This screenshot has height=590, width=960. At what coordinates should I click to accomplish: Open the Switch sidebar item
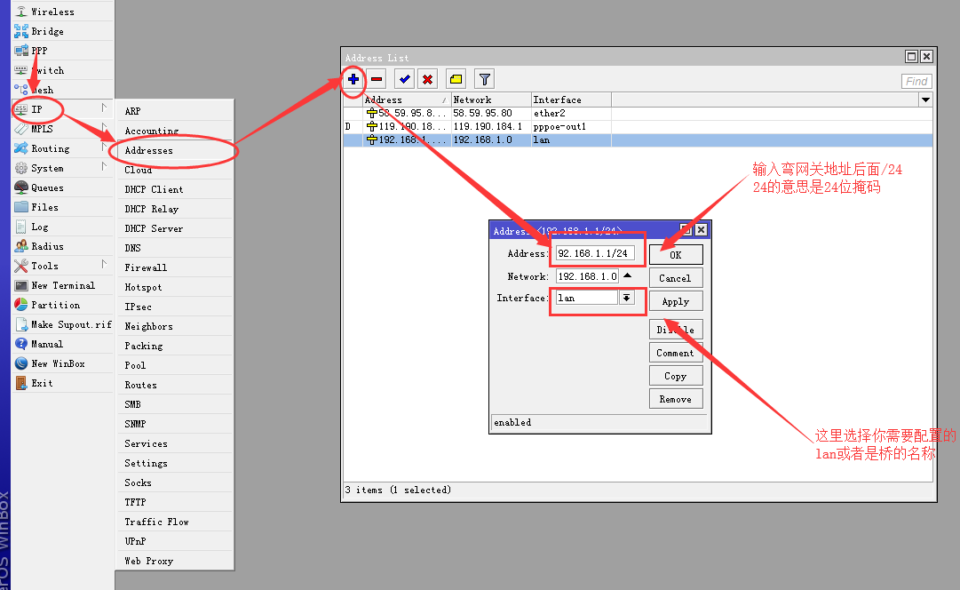pyautogui.click(x=62, y=70)
